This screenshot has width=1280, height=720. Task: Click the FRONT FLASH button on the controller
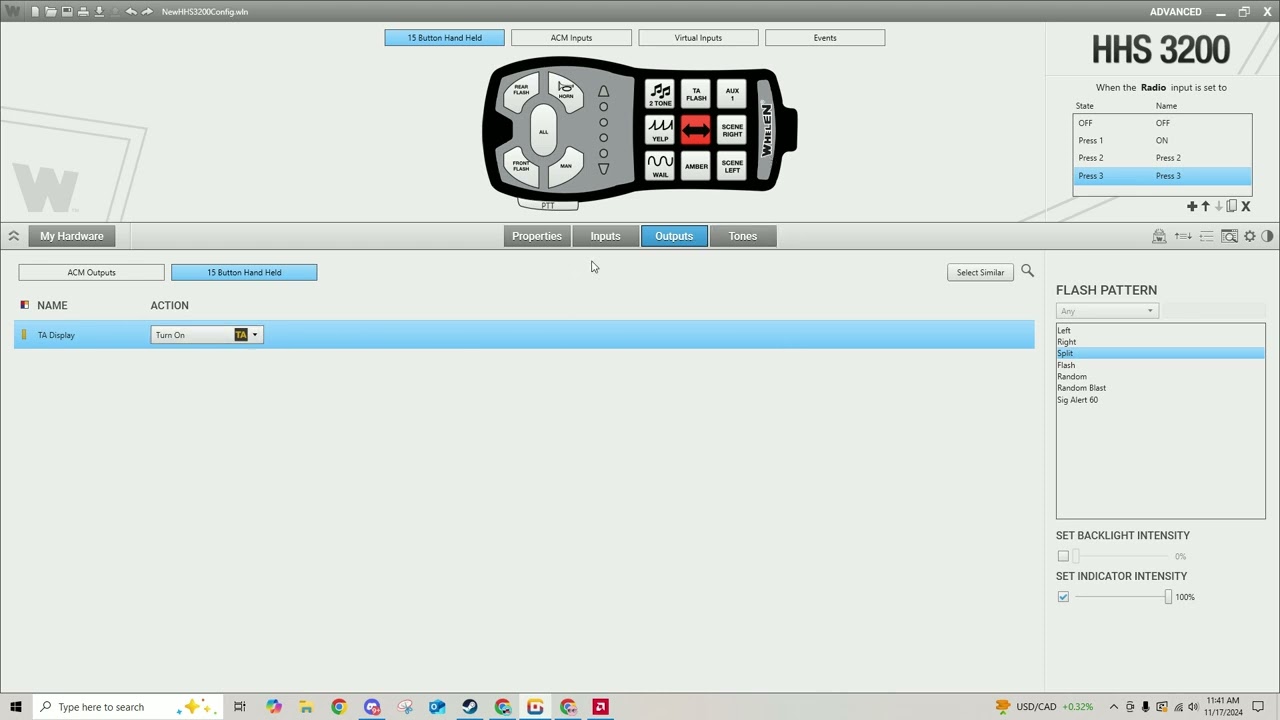point(521,165)
